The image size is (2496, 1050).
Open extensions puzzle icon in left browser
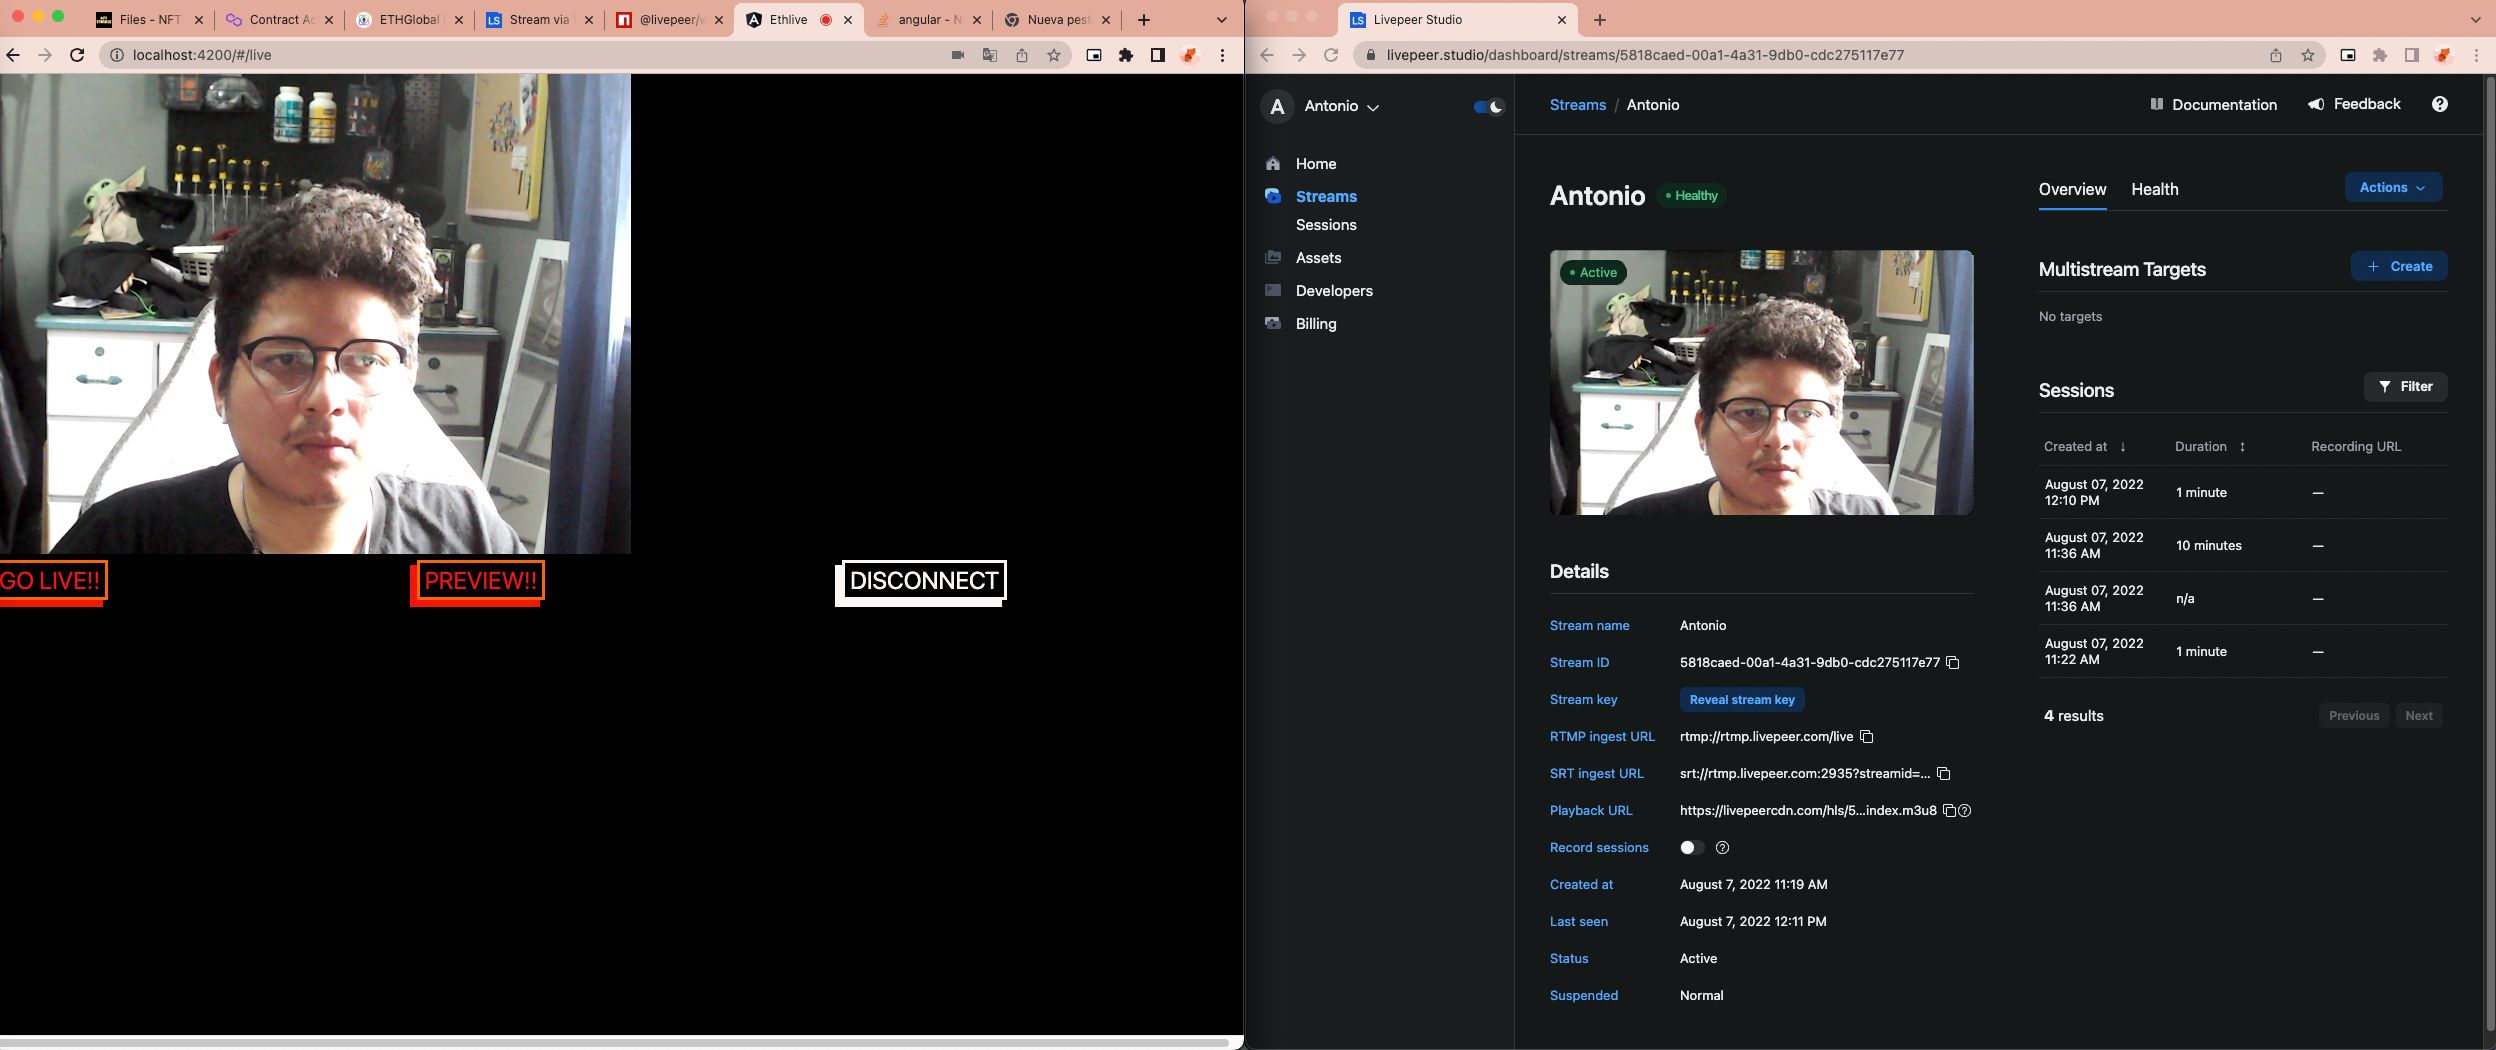(1126, 56)
